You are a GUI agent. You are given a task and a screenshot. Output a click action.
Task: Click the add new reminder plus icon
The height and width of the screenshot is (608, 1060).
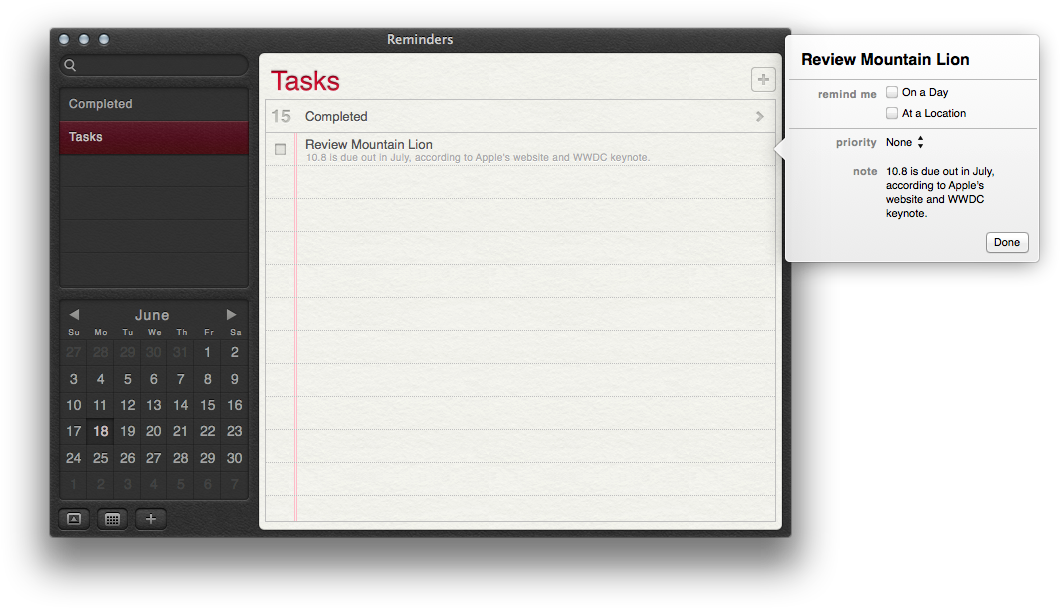coord(762,80)
